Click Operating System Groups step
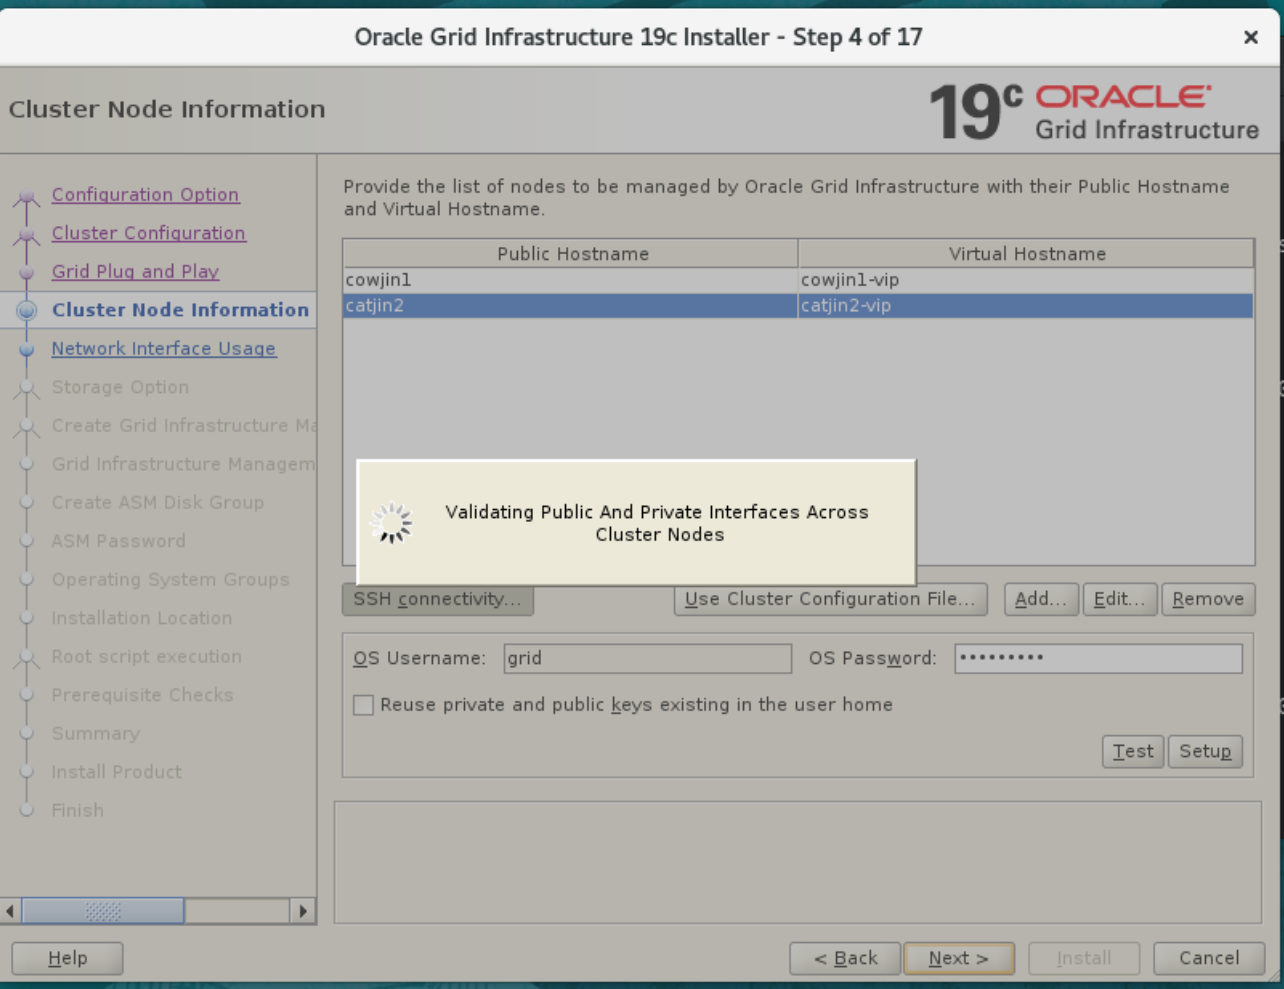This screenshot has width=1284, height=989. pos(170,580)
